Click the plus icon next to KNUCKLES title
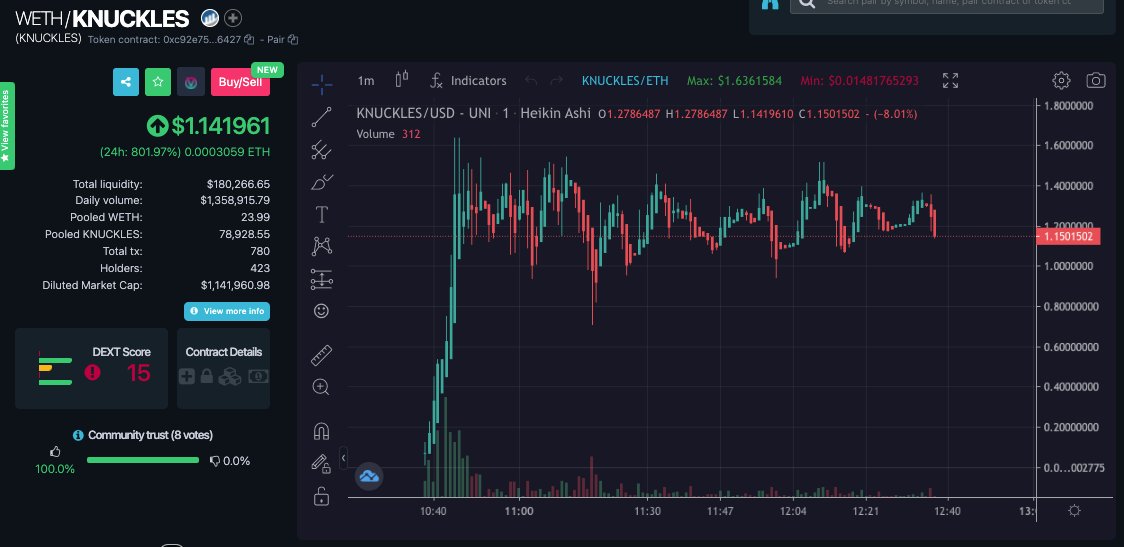Image resolution: width=1124 pixels, height=547 pixels. point(233,18)
